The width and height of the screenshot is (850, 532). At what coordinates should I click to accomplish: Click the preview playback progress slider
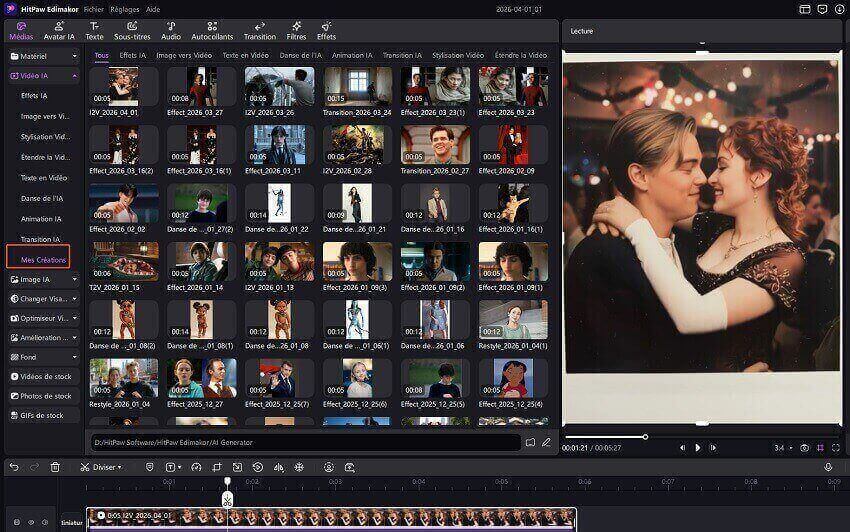tap(700, 436)
